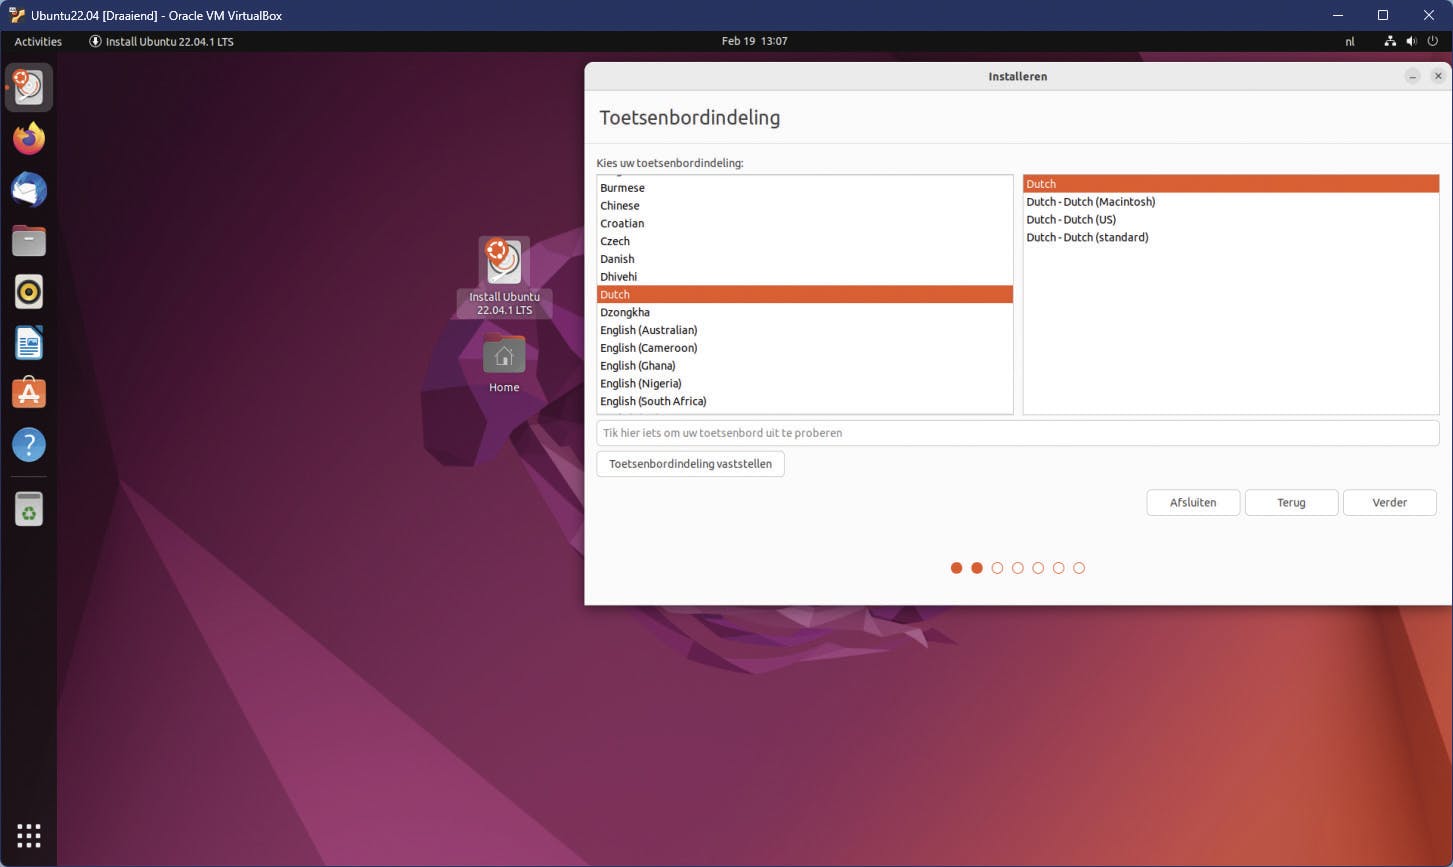Screen dimensions: 1453x867
Task: Launch Rhythmbox music player from the dock
Action: click(x=29, y=291)
